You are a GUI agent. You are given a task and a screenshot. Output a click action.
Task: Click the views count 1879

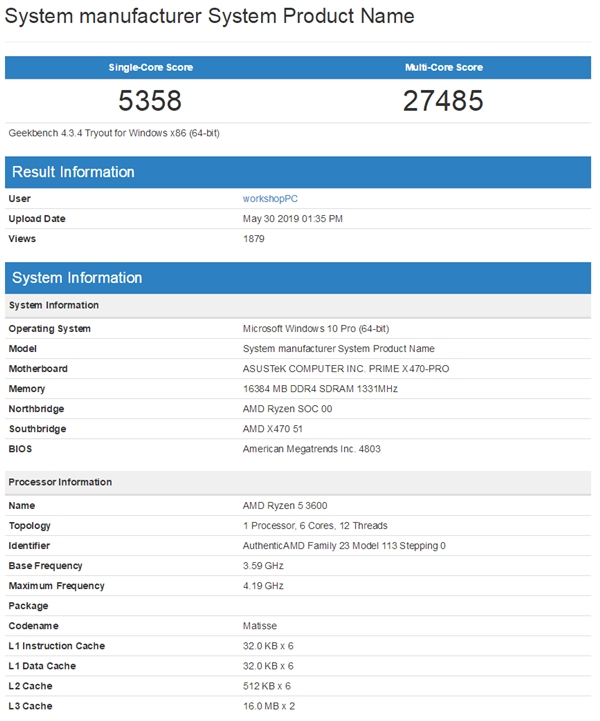tap(254, 239)
